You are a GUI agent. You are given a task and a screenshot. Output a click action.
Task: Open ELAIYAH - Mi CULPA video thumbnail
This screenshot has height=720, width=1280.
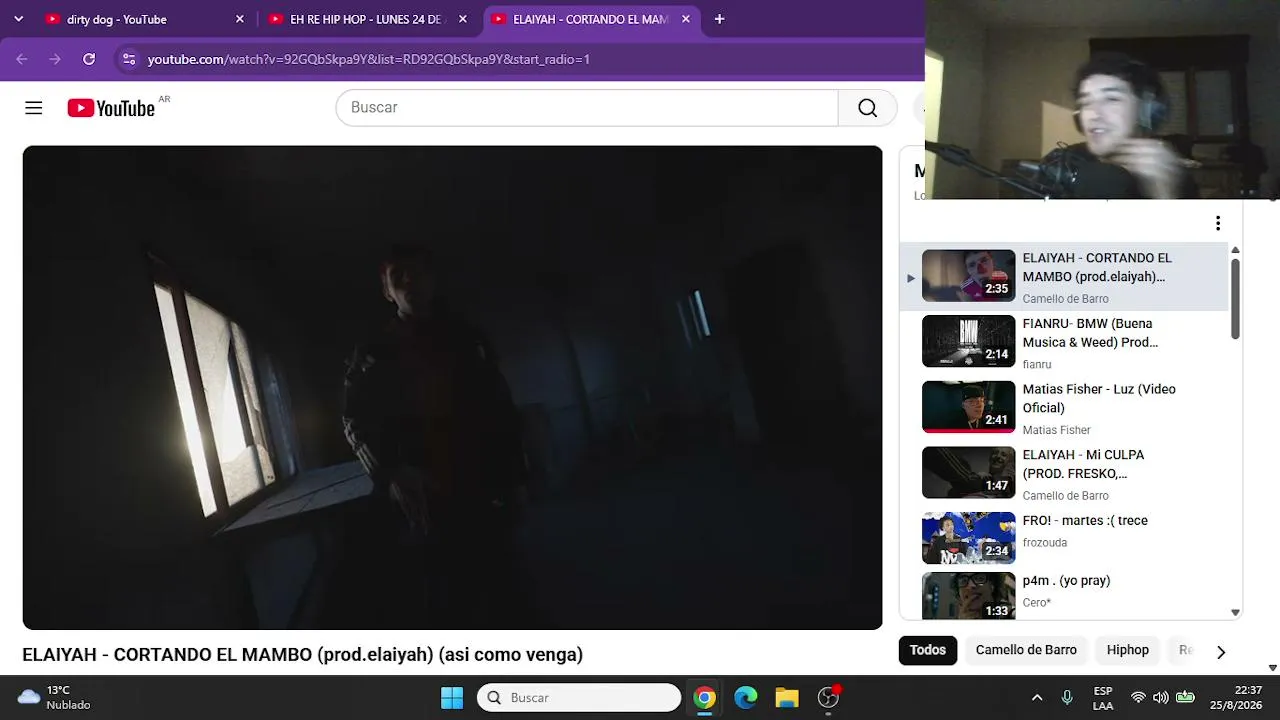[968, 472]
